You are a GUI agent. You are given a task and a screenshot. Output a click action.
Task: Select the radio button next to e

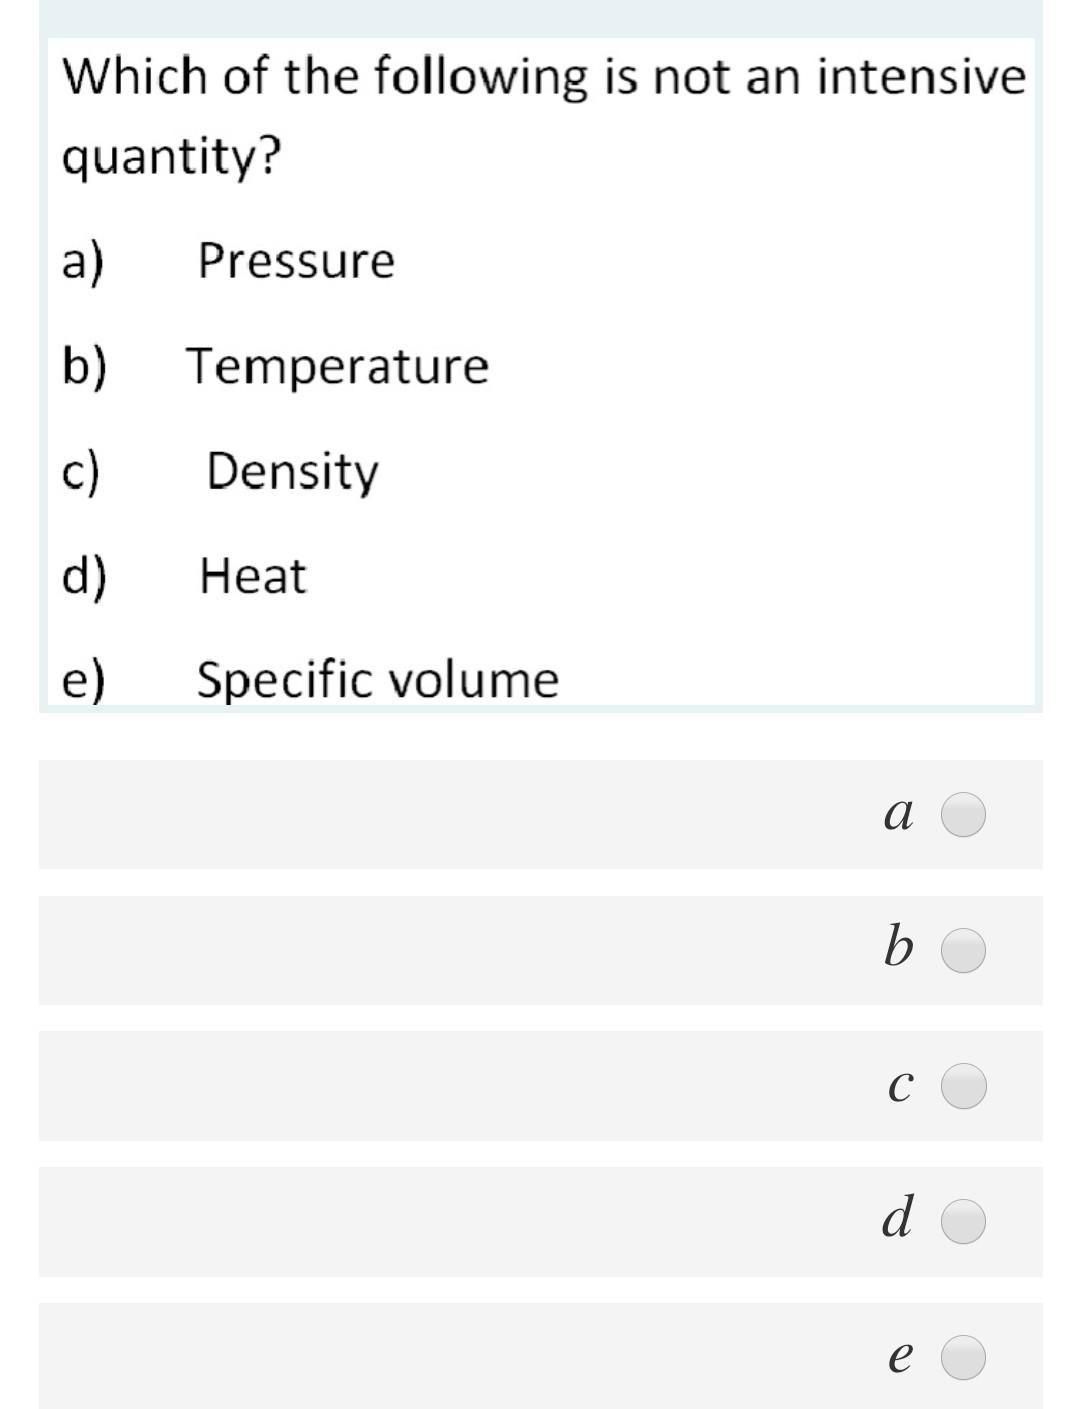pyautogui.click(x=963, y=1358)
